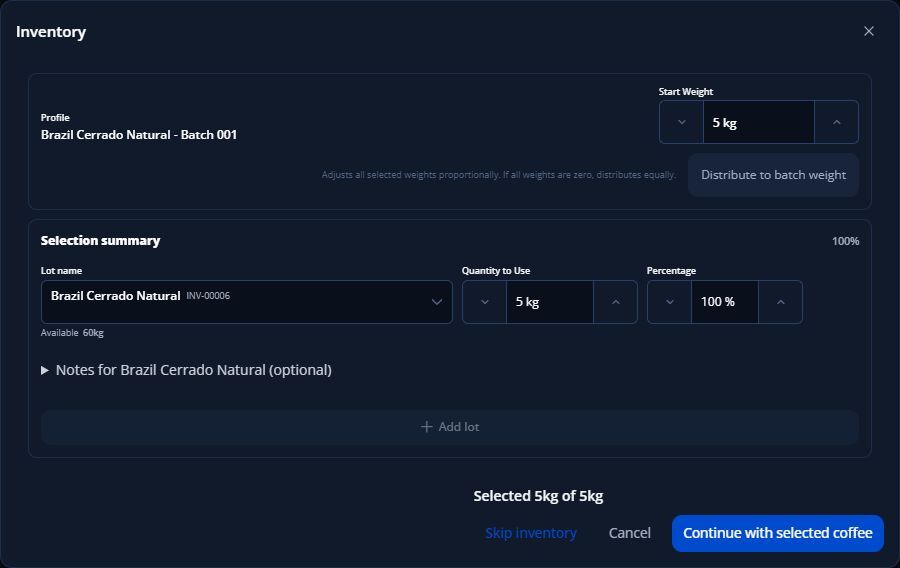Click the 100% selection summary value
This screenshot has width=900, height=568.
click(x=845, y=241)
